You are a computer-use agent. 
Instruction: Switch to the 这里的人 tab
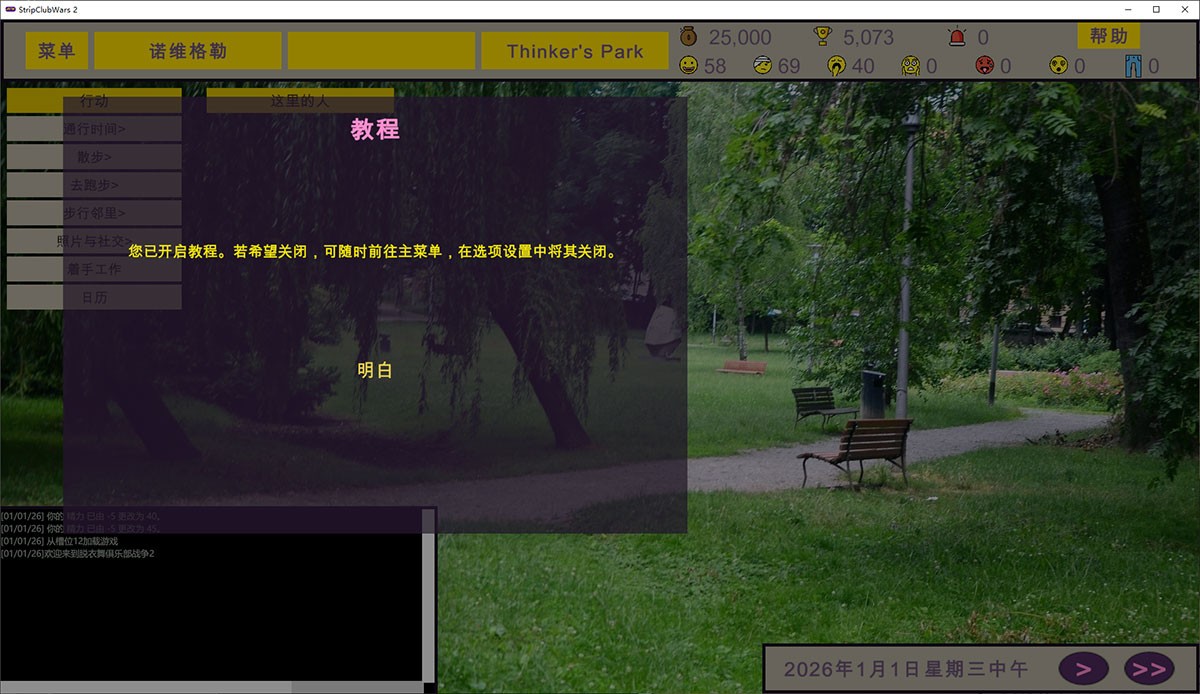click(x=300, y=100)
